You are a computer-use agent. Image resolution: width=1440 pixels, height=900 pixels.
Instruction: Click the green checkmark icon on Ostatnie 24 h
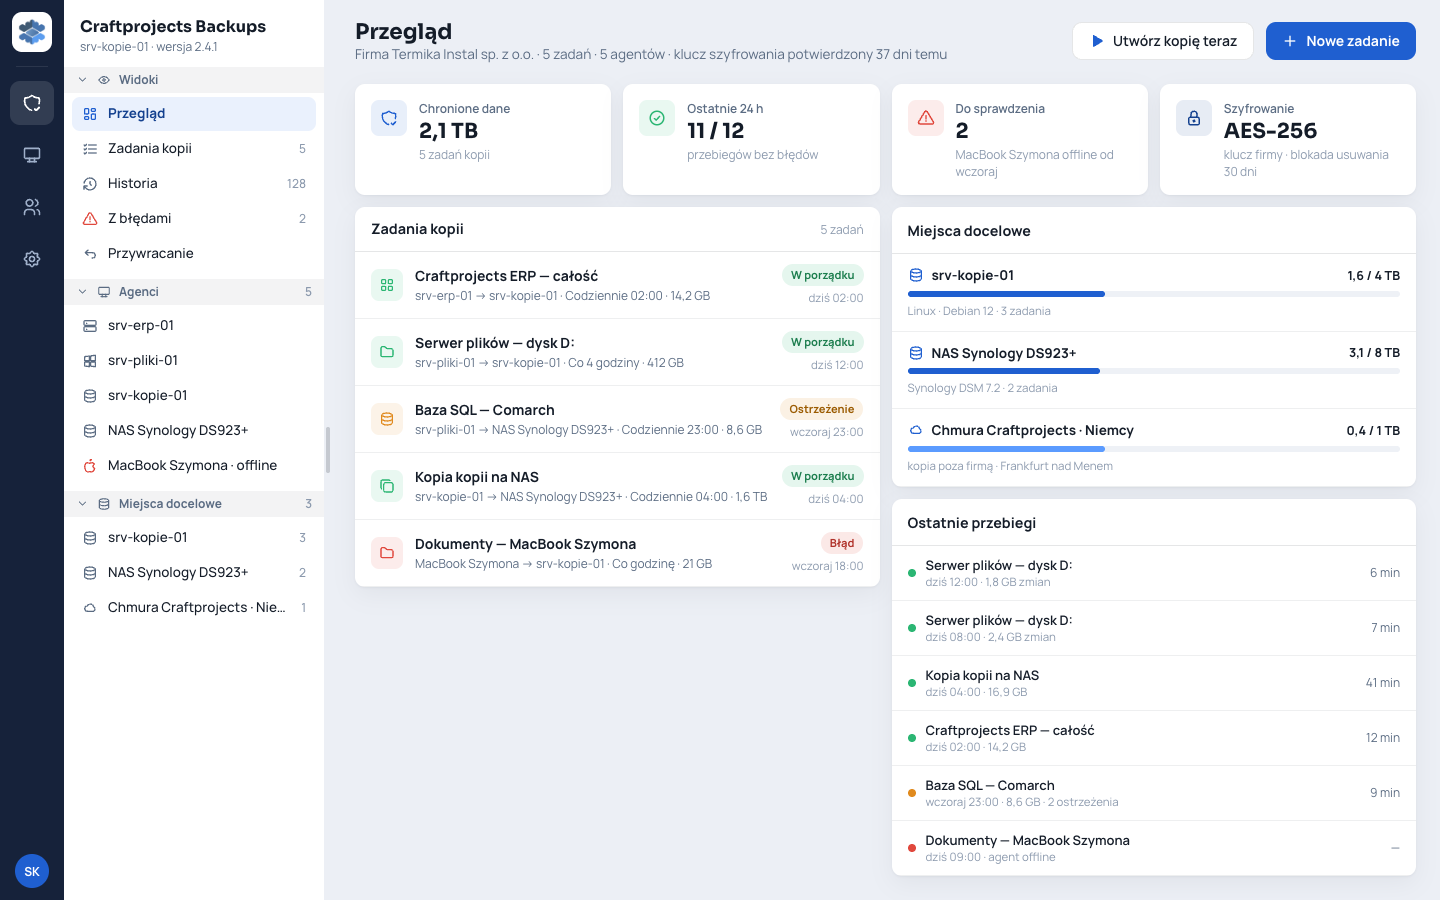[657, 118]
